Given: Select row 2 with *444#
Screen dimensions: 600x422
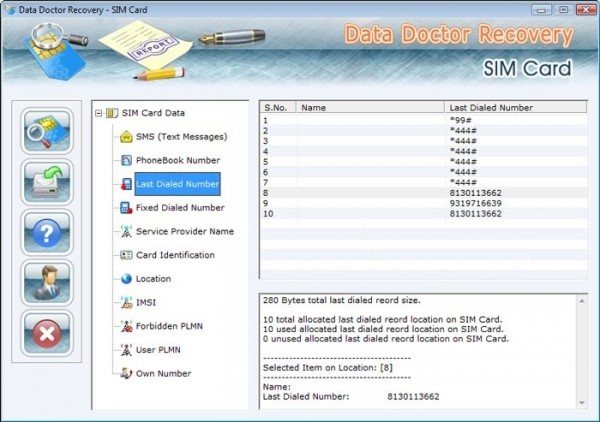Looking at the screenshot, I should (x=424, y=131).
